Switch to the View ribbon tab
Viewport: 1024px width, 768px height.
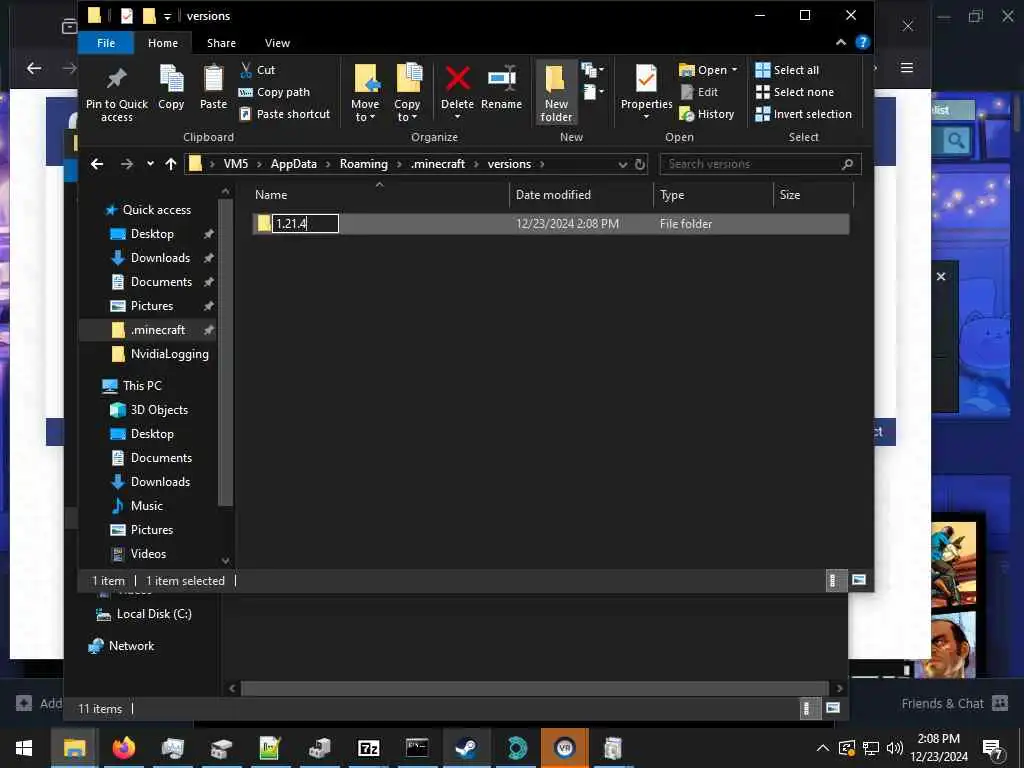(x=277, y=43)
